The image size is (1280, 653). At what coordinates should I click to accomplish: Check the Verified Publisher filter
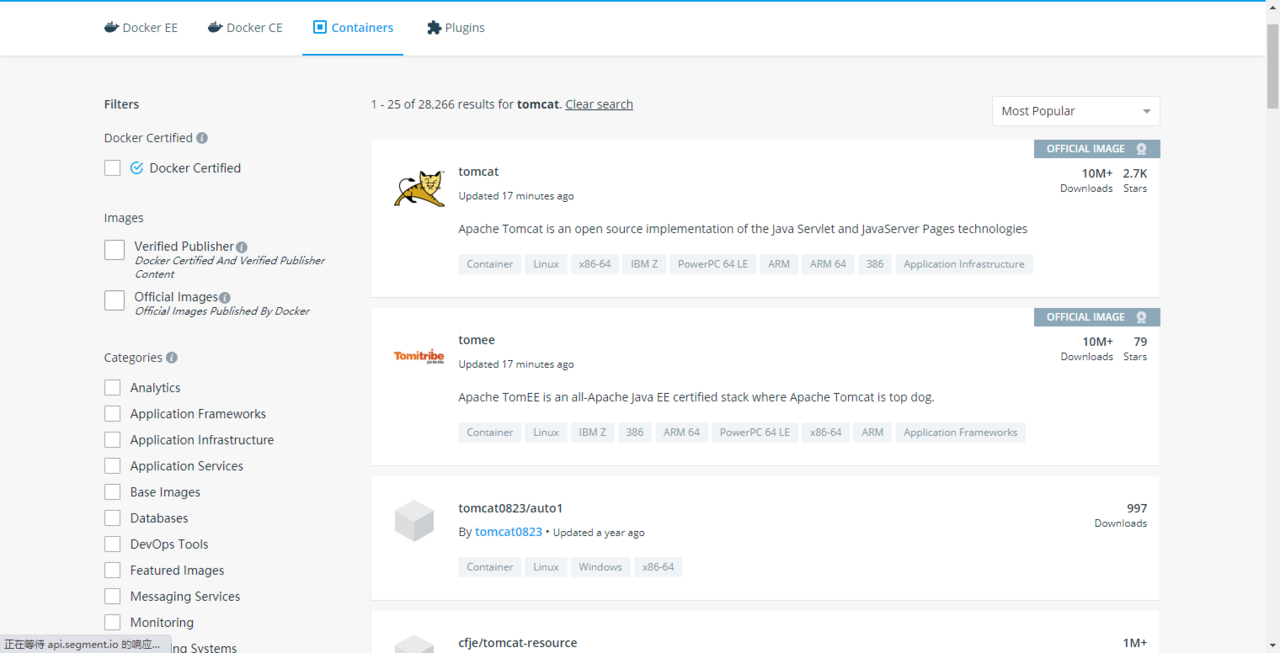(x=115, y=250)
